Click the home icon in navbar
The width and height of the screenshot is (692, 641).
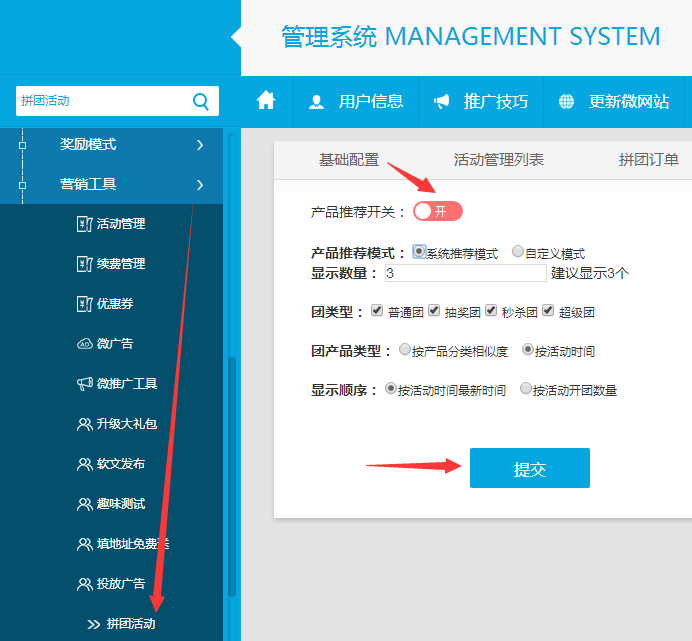click(x=266, y=101)
